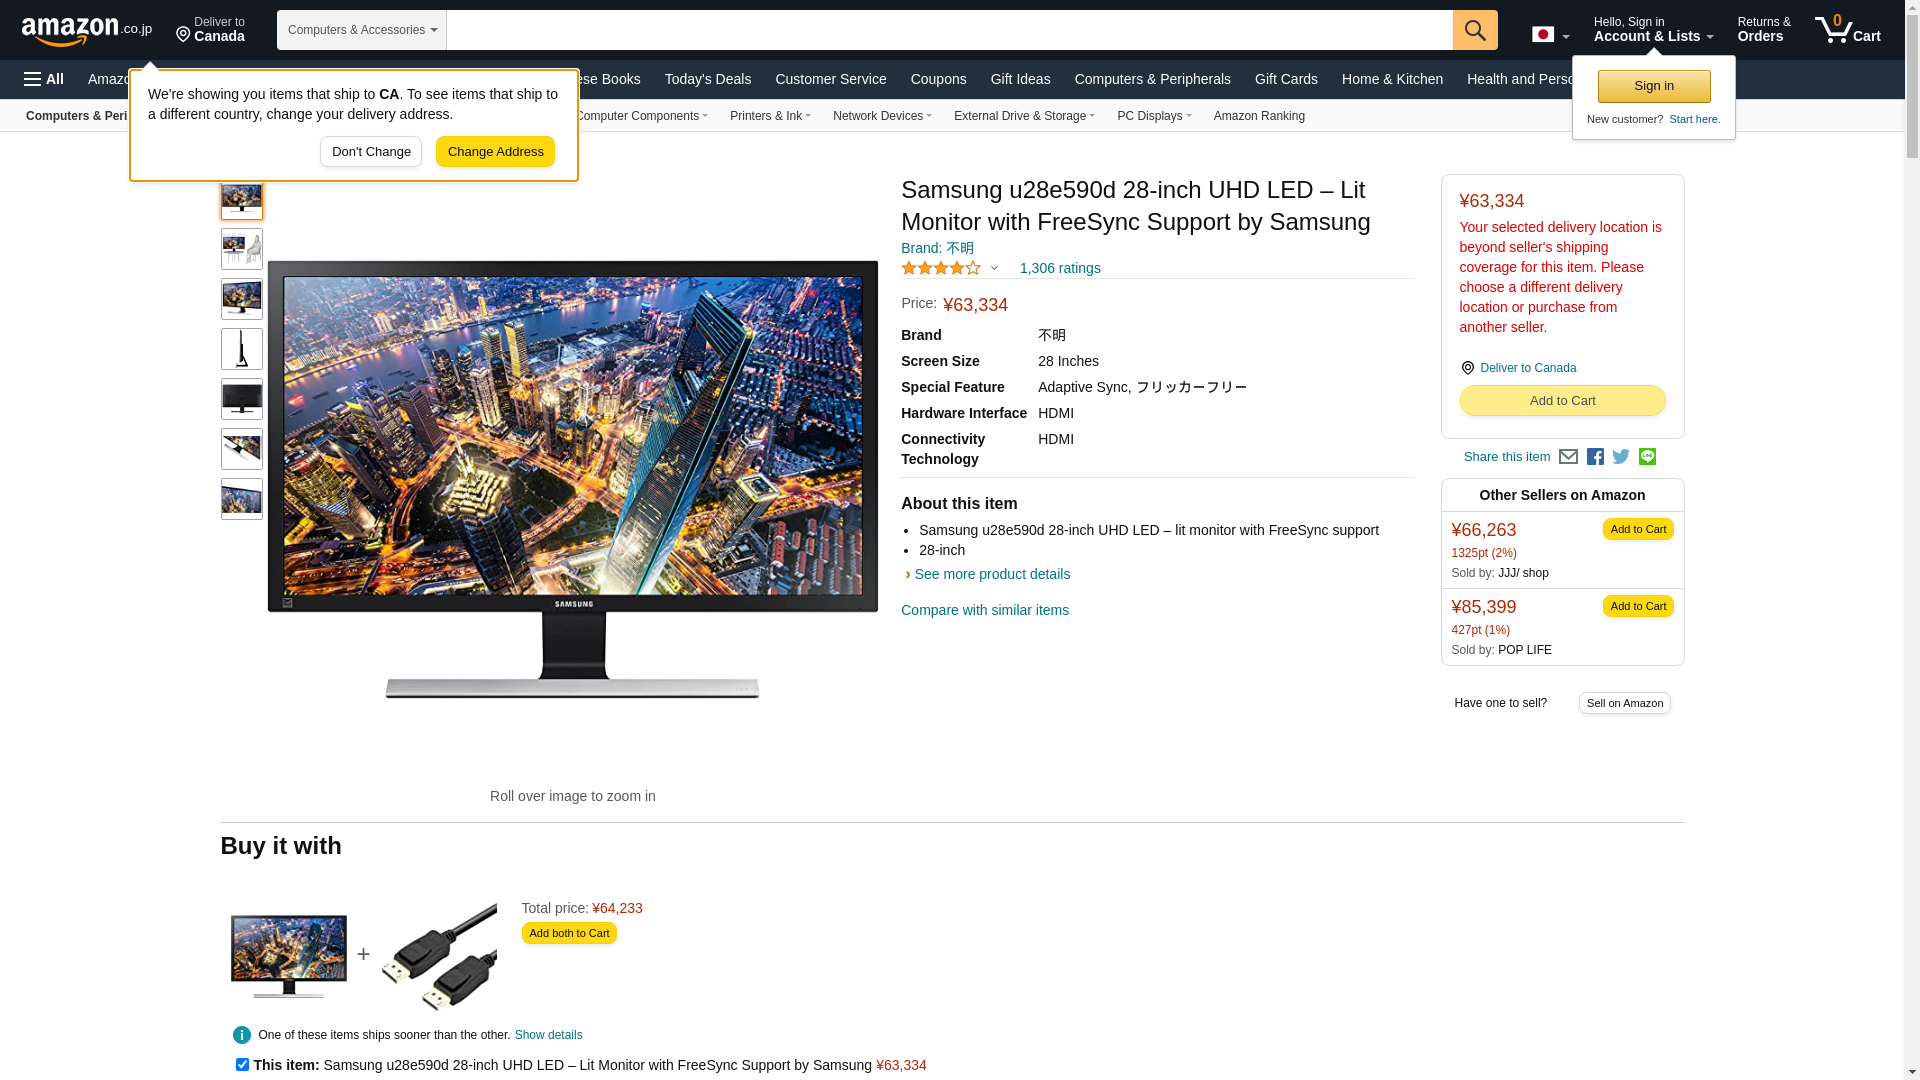Share item via email icon
The height and width of the screenshot is (1080, 1920).
coord(1568,457)
